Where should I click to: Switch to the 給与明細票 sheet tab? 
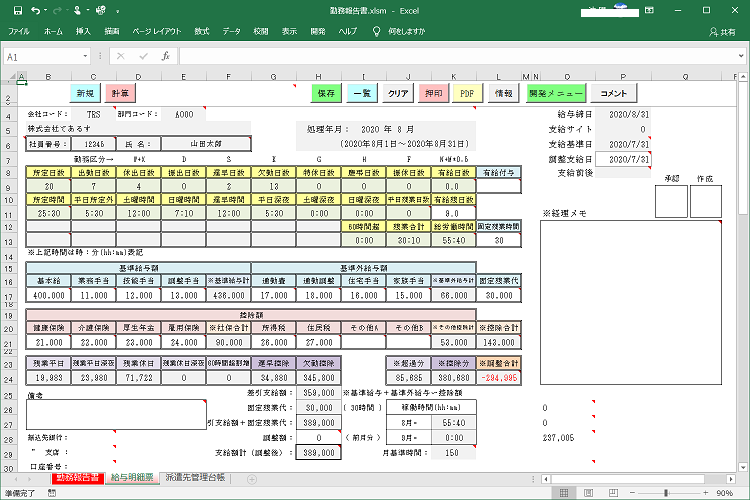(133, 479)
